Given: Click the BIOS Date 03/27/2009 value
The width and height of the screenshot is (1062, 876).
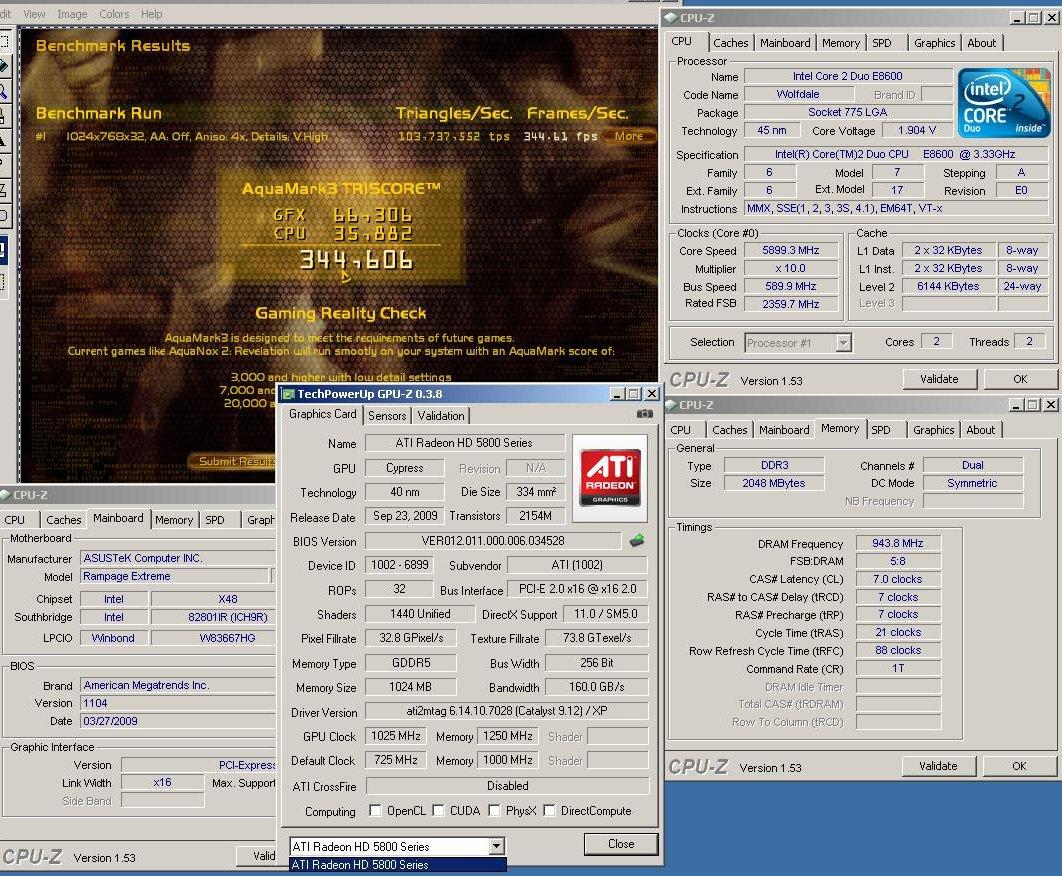Looking at the screenshot, I should [x=177, y=721].
